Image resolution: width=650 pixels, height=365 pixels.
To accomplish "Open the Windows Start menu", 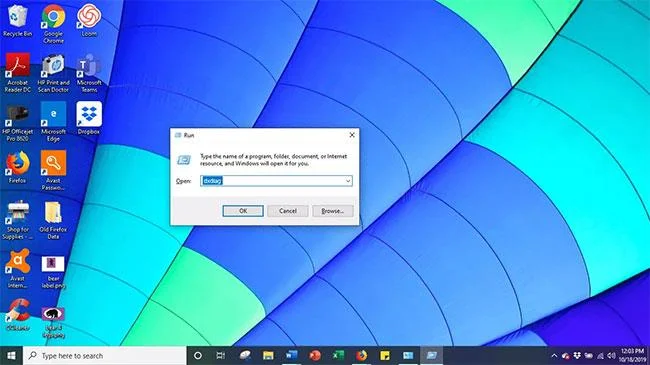I will pyautogui.click(x=11, y=355).
